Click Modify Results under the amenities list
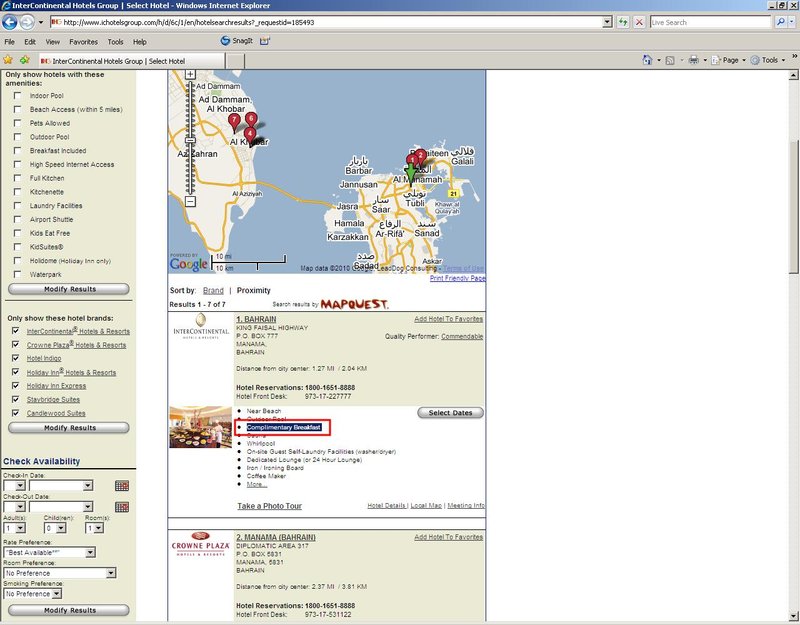 click(69, 289)
